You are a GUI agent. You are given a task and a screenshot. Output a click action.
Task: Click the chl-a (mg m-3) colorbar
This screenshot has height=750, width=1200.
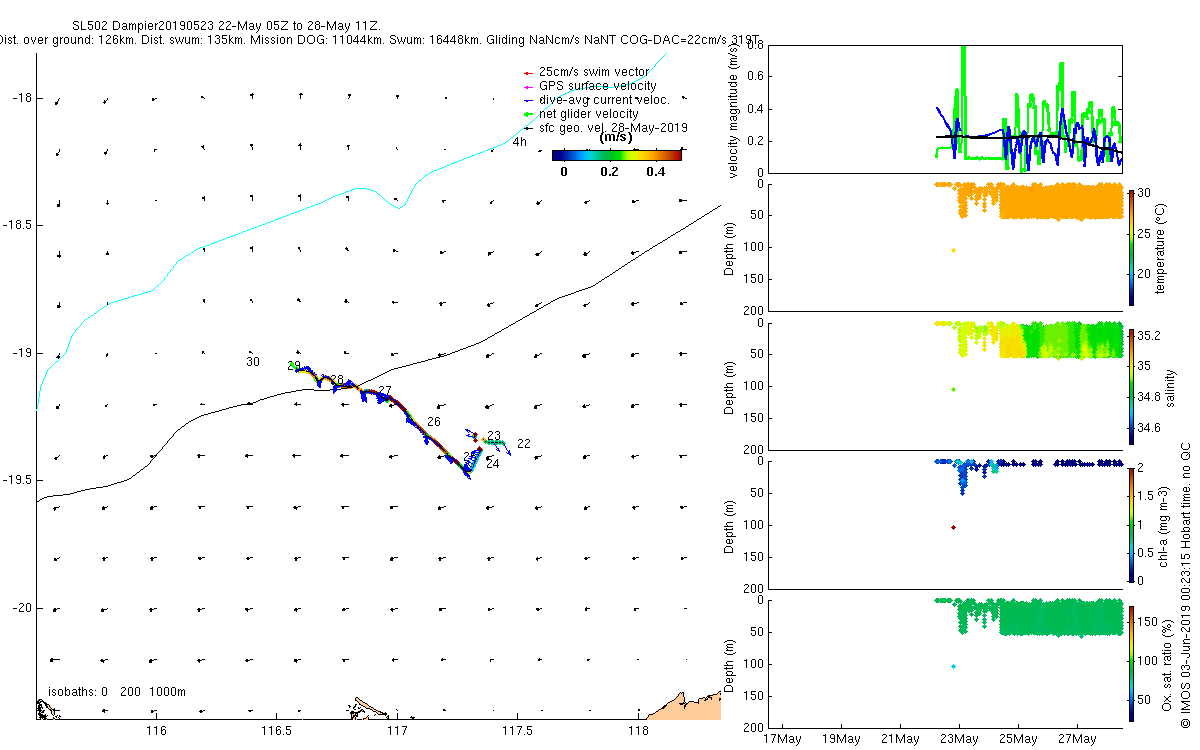coord(1131,524)
